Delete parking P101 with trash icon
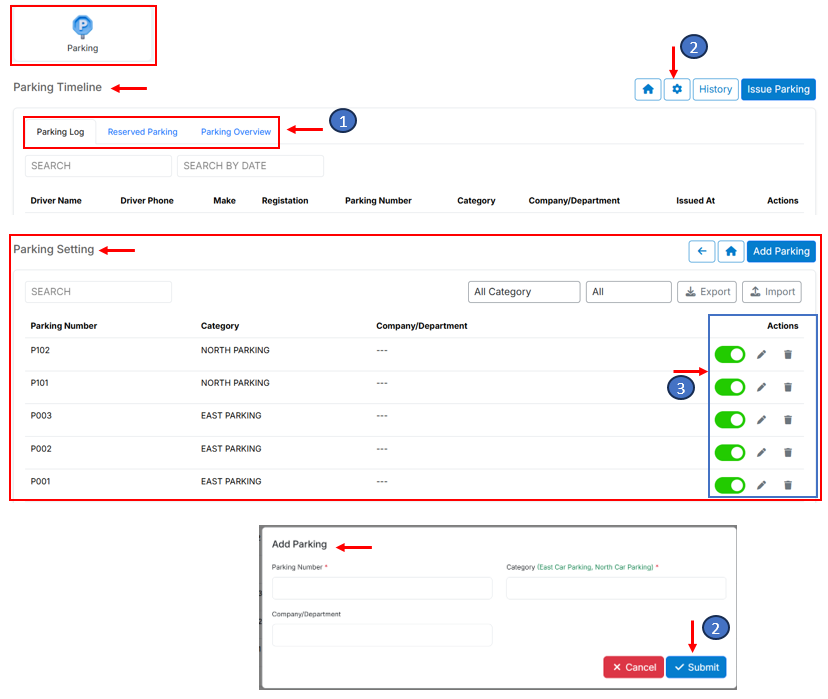 pos(788,387)
